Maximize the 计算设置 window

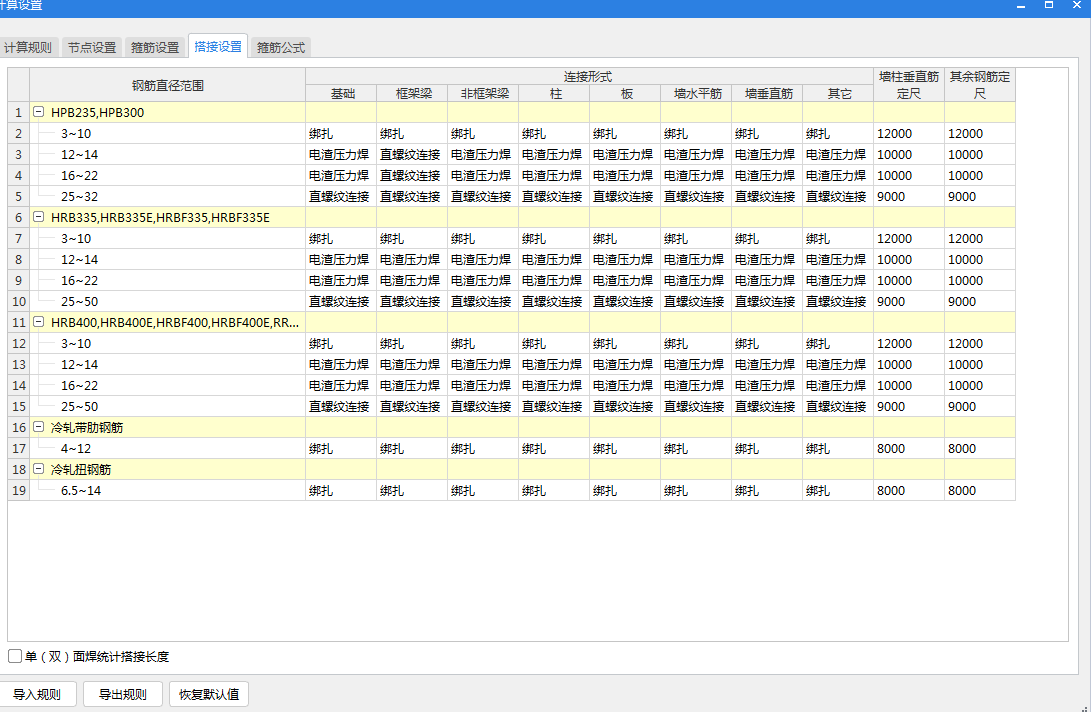[x=1049, y=6]
